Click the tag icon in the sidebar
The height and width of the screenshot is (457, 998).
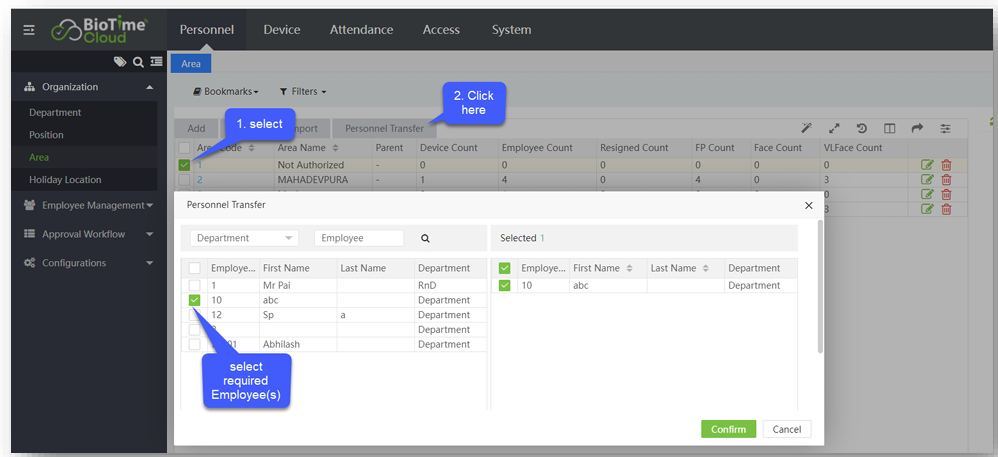pos(120,62)
